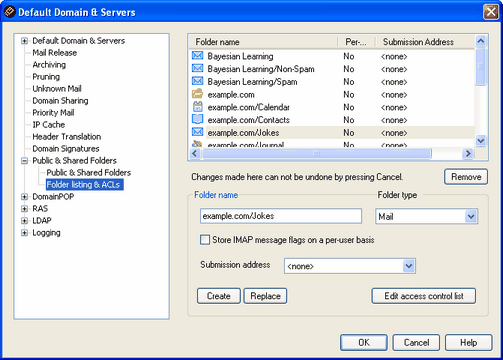Image resolution: width=503 pixels, height=360 pixels.
Task: Close the Default Domain & Servers dialog
Action: (x=491, y=12)
